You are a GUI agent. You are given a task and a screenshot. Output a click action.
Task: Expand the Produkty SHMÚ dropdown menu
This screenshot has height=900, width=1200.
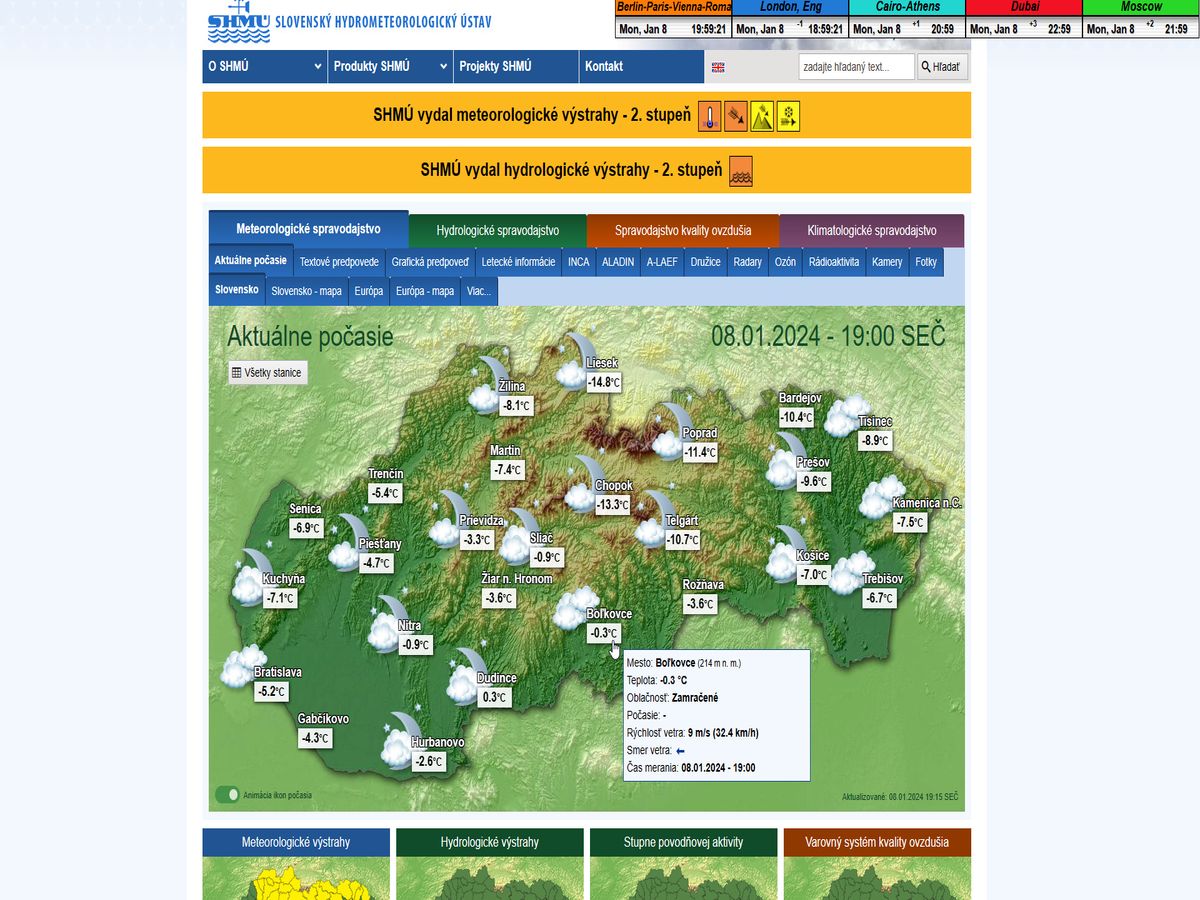pyautogui.click(x=390, y=67)
